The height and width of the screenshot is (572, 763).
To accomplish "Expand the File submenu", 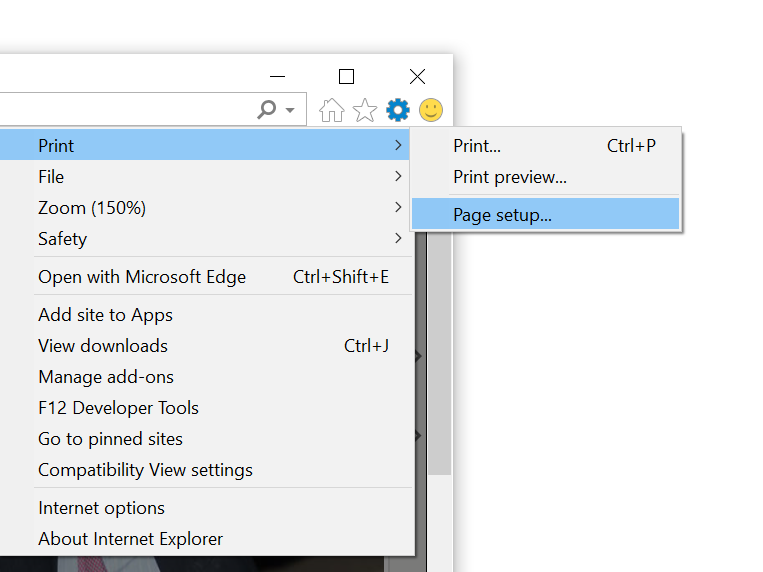I will [x=206, y=176].
